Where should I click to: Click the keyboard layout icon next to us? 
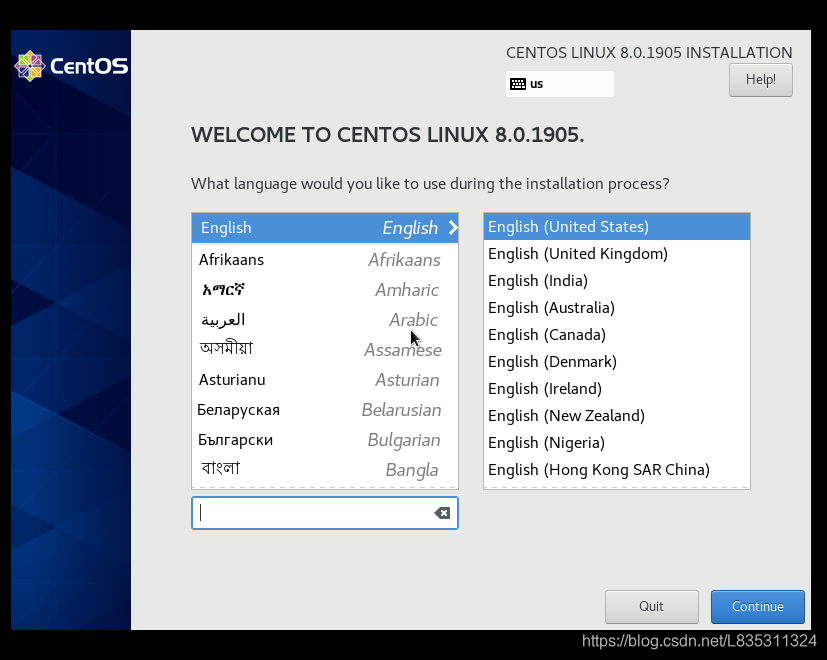[x=517, y=84]
